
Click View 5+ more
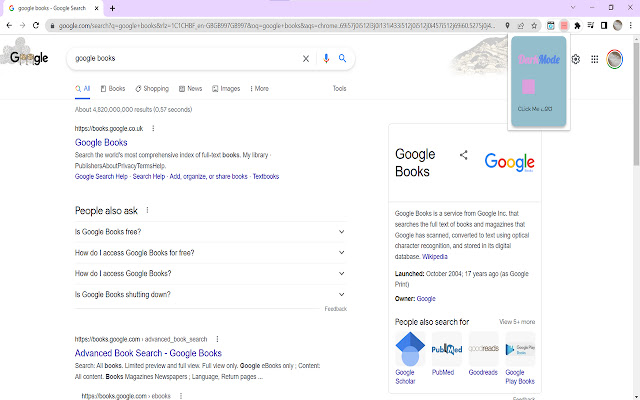pyautogui.click(x=517, y=322)
